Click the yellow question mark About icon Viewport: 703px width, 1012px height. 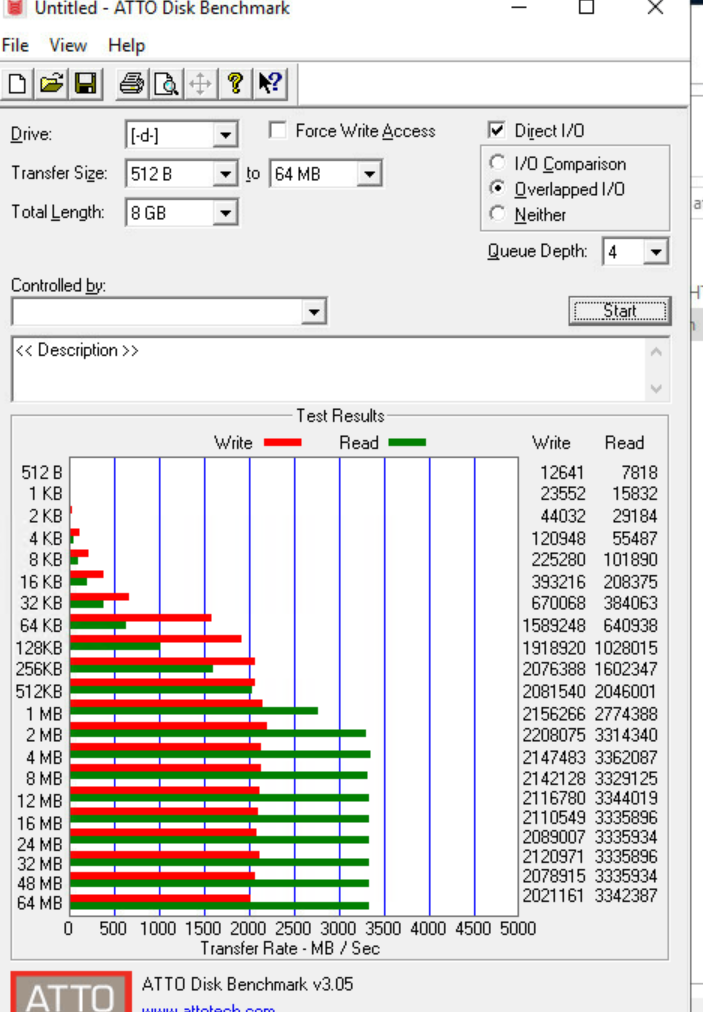235,84
